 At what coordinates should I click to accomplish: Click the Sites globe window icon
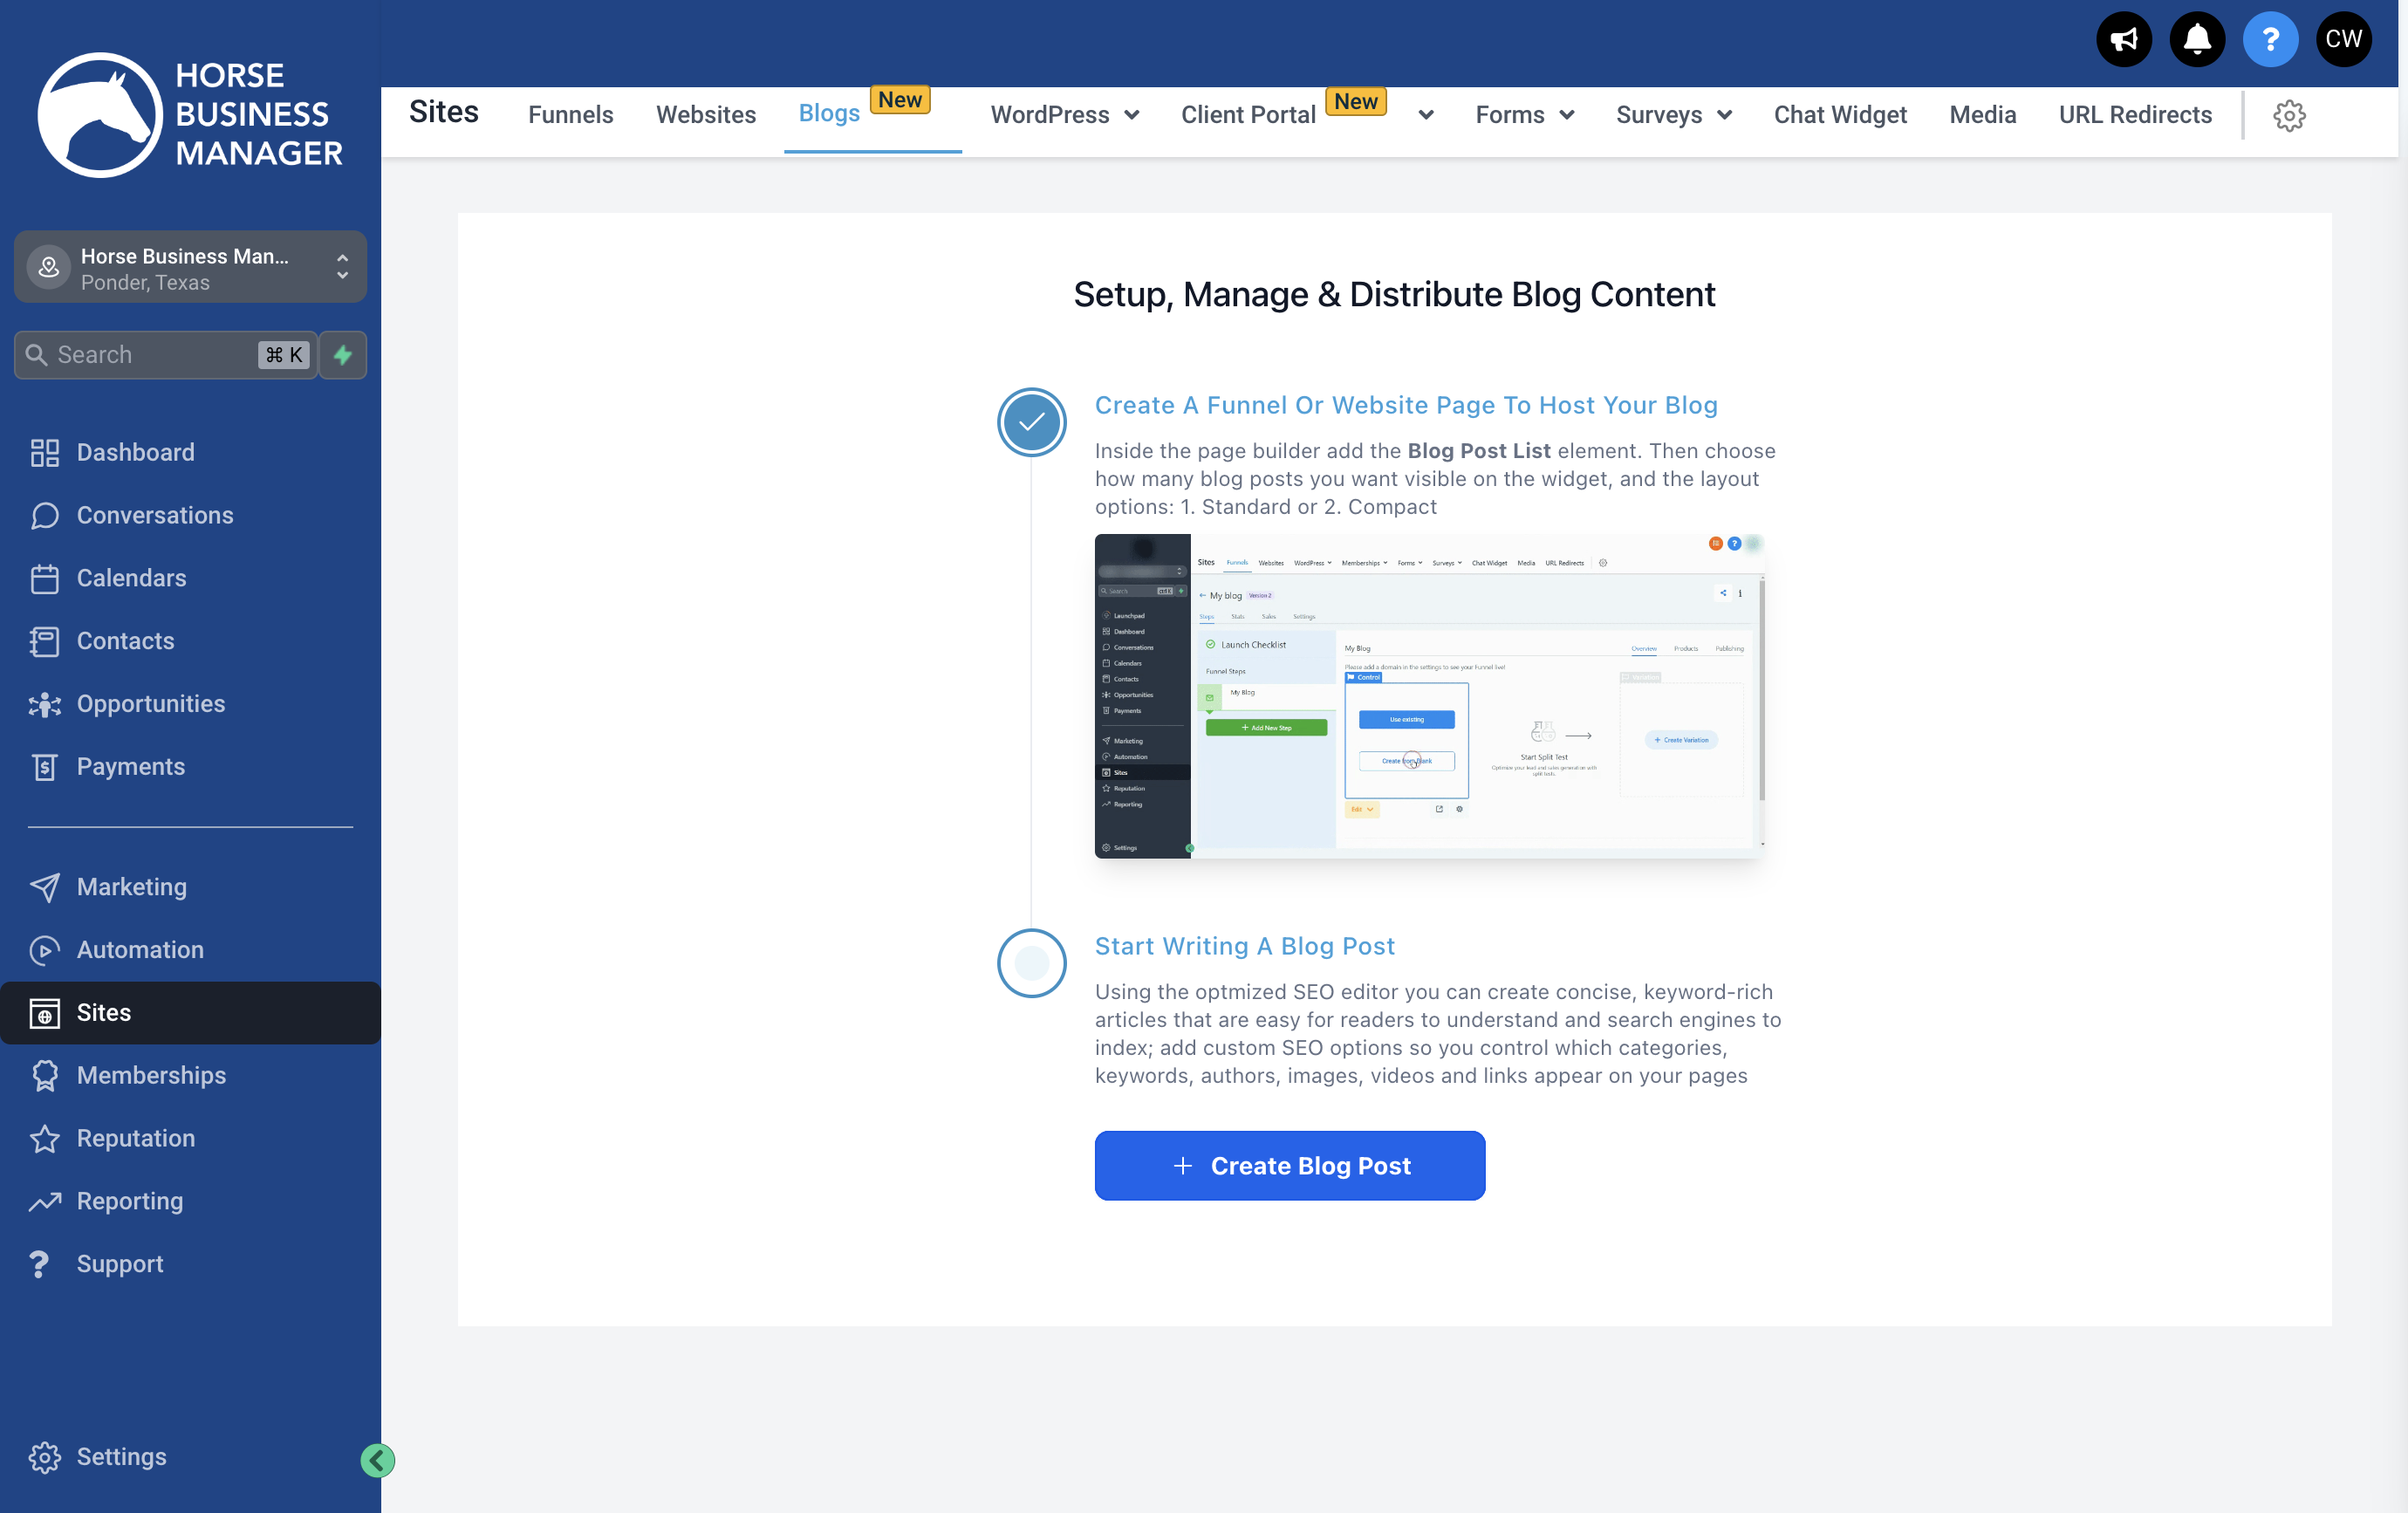tap(45, 1013)
